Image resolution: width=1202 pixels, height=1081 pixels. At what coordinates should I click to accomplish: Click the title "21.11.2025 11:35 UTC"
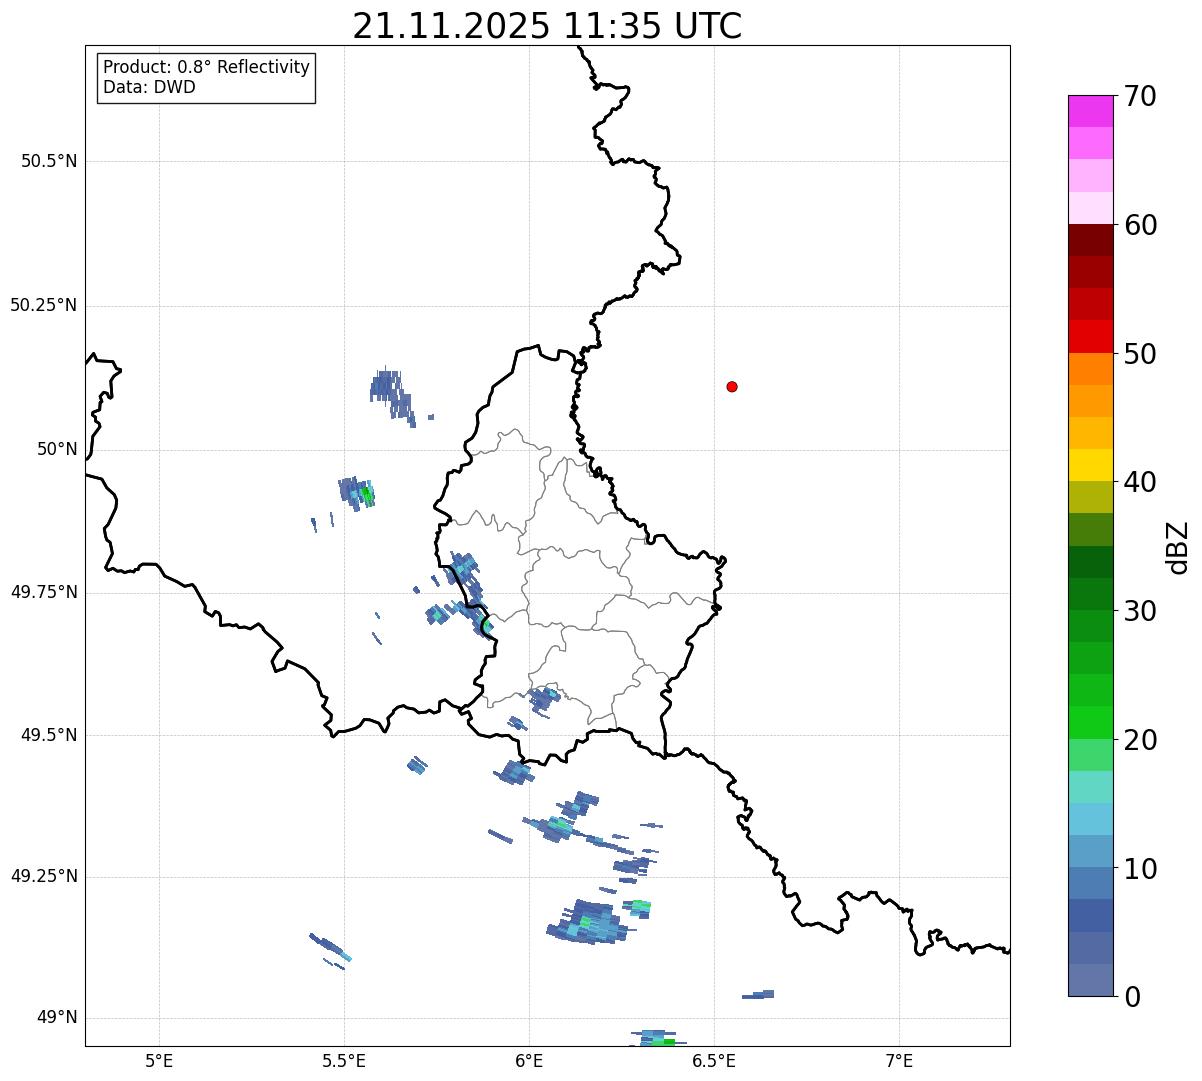tap(547, 26)
